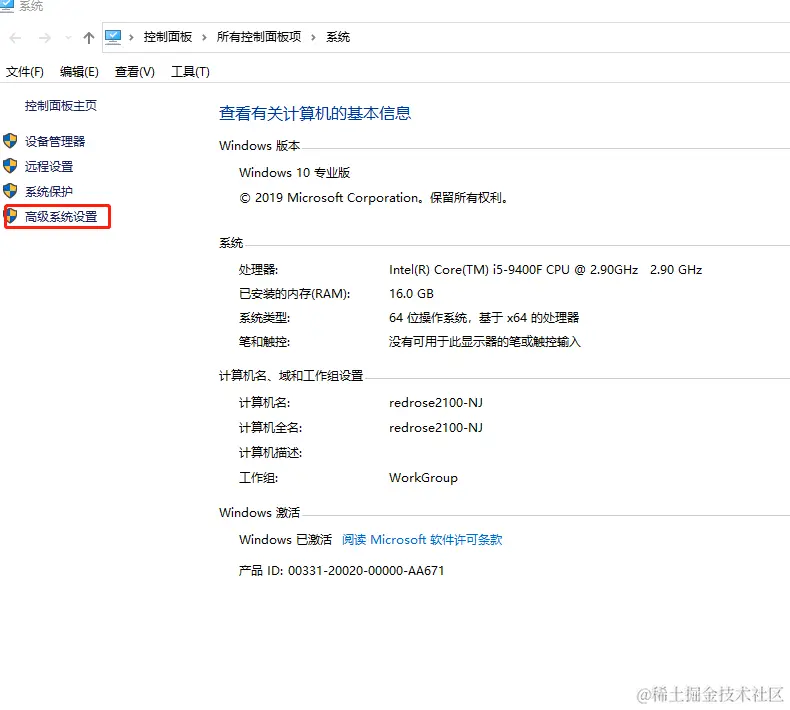Click the 计算机名、域和工作组设置 section header
Screen dimensions: 790x710
(291, 376)
